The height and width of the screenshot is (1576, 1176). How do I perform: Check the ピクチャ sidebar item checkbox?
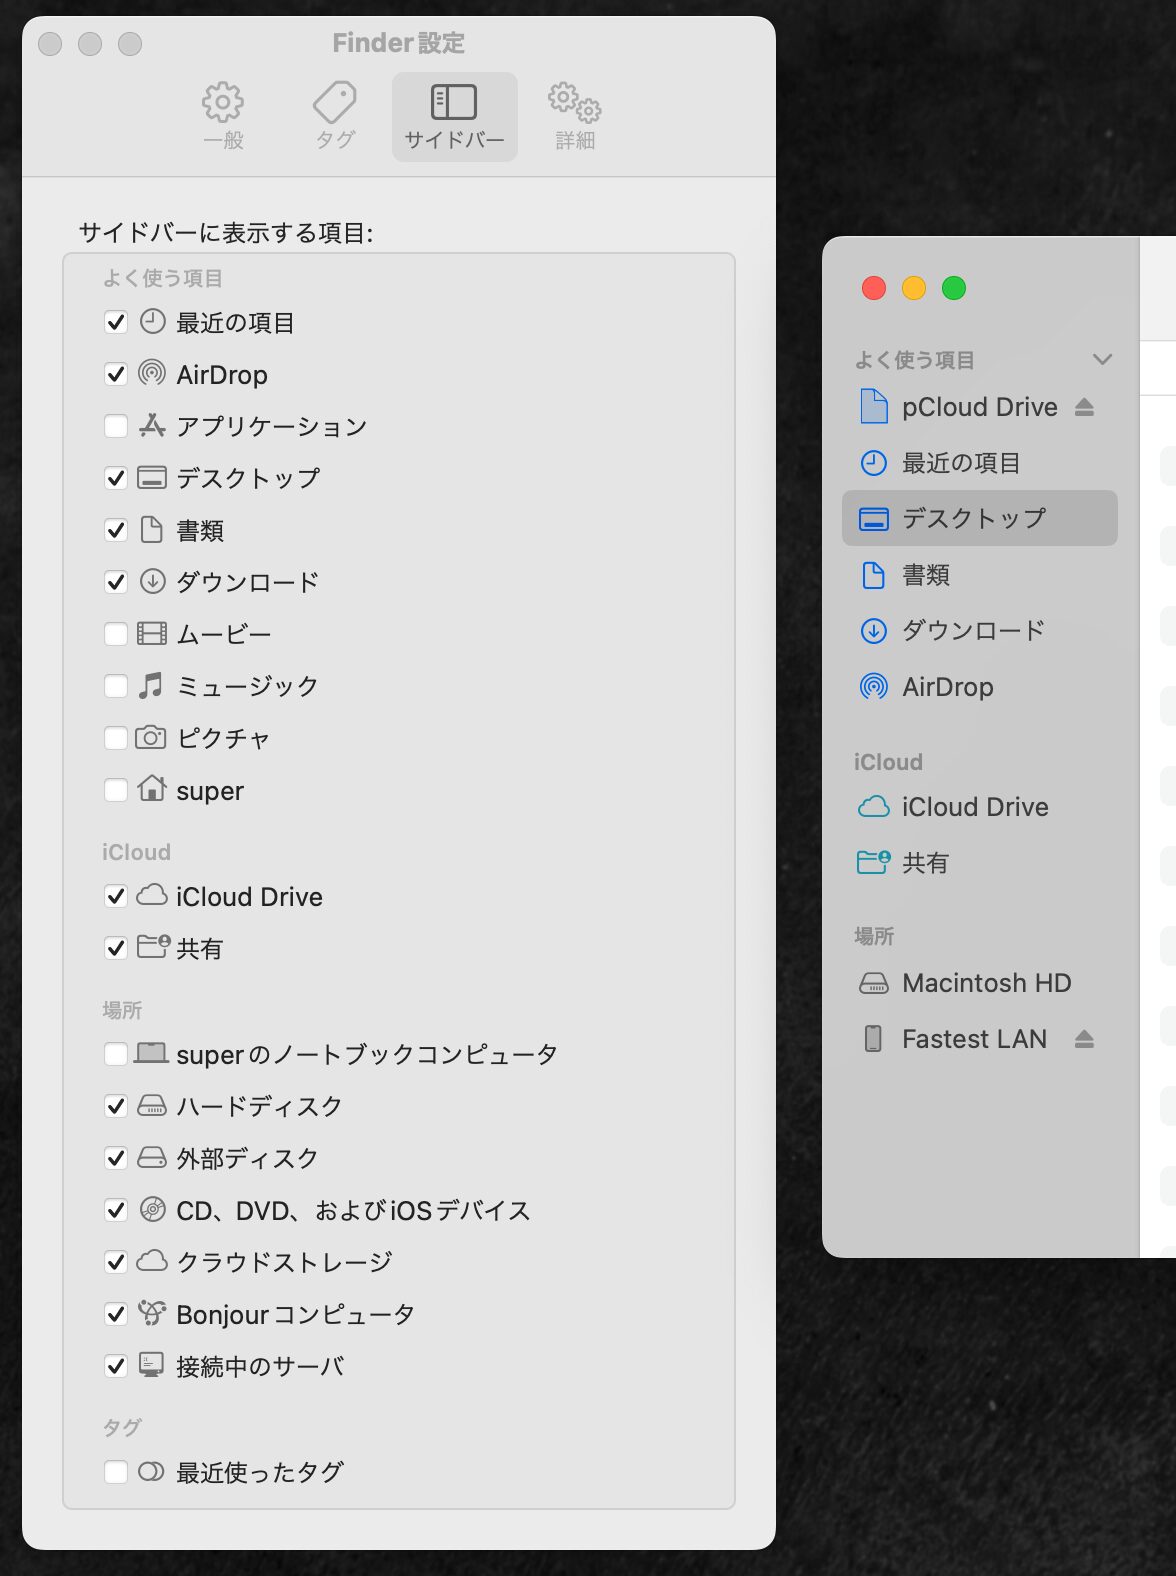[116, 738]
